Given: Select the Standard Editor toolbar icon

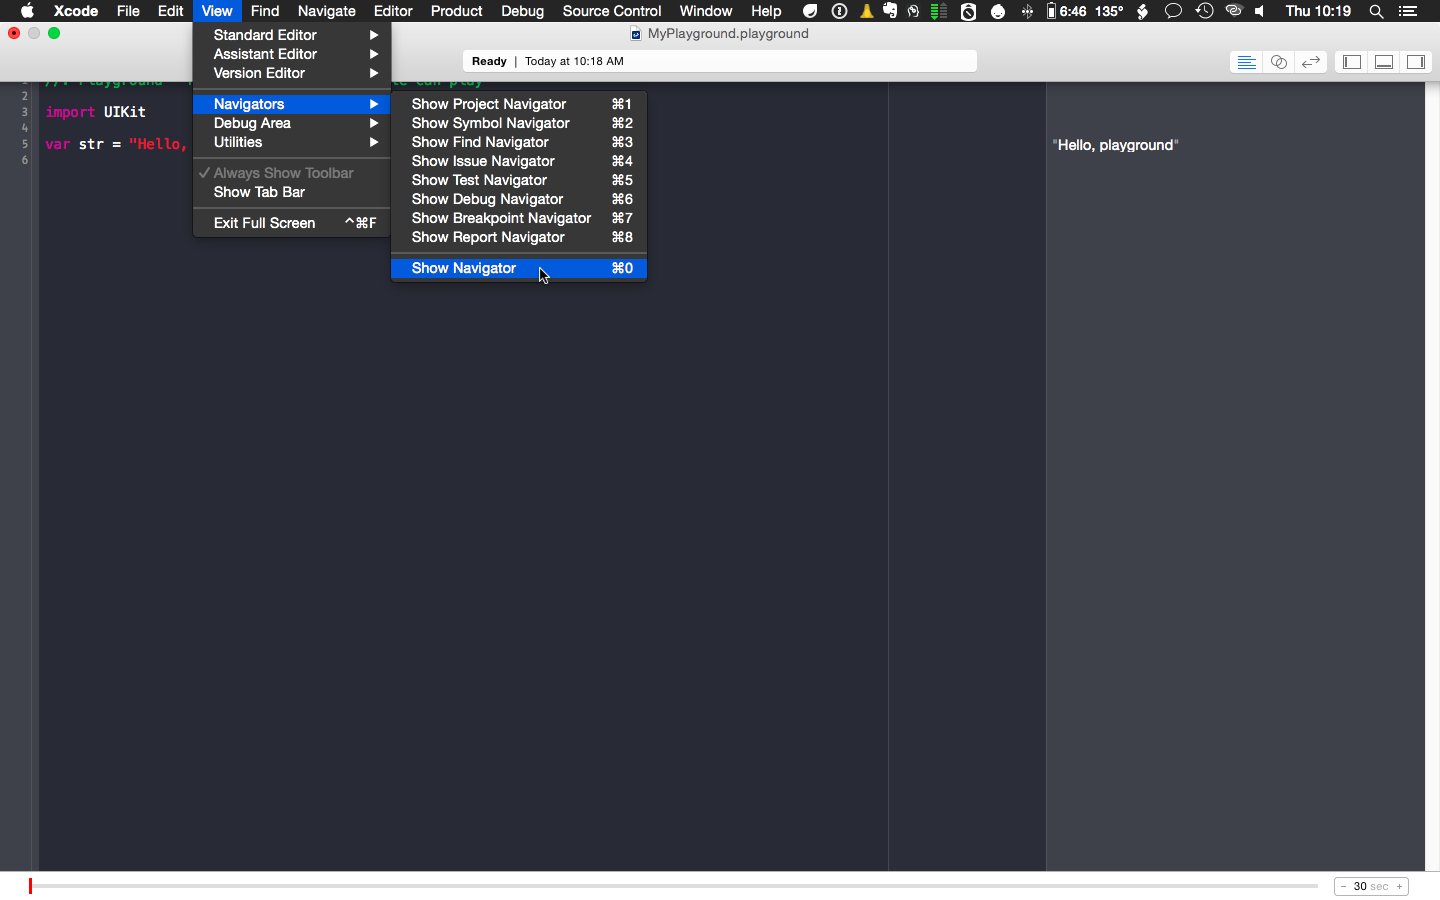Looking at the screenshot, I should pyautogui.click(x=1246, y=62).
